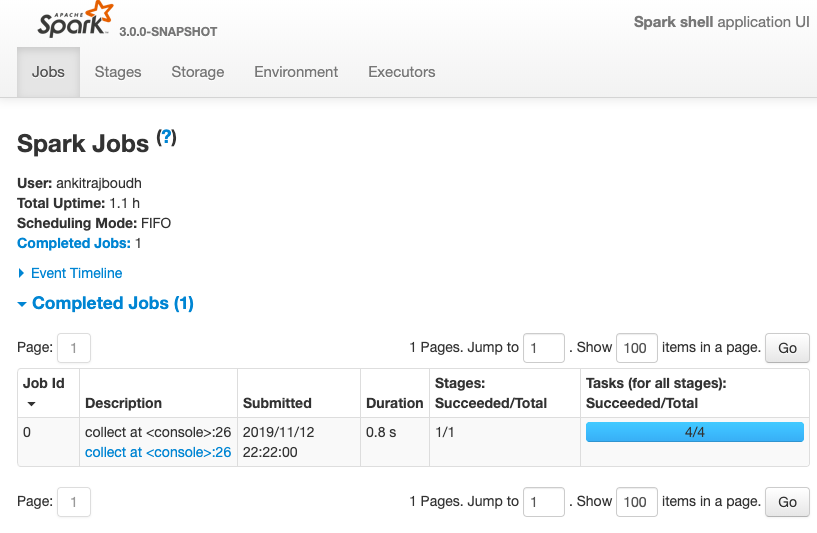Click the top Go button
Image resolution: width=817 pixels, height=533 pixels.
coord(787,348)
